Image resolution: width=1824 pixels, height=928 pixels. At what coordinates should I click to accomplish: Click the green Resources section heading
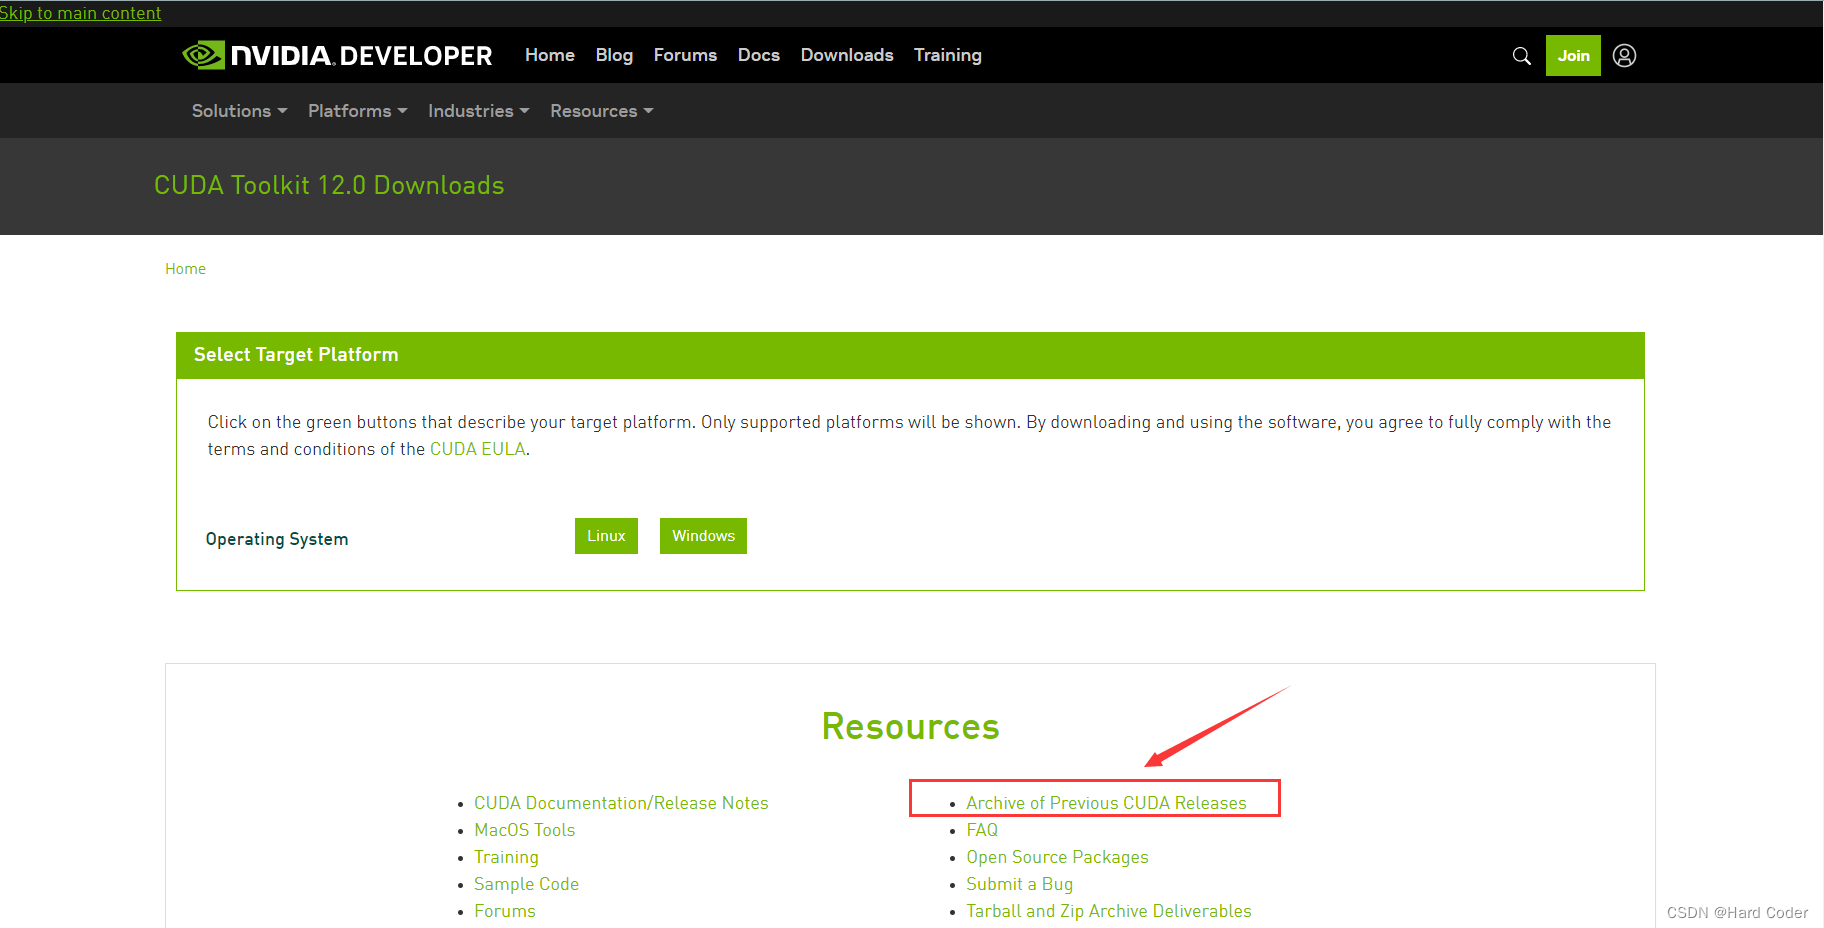pyautogui.click(x=910, y=727)
